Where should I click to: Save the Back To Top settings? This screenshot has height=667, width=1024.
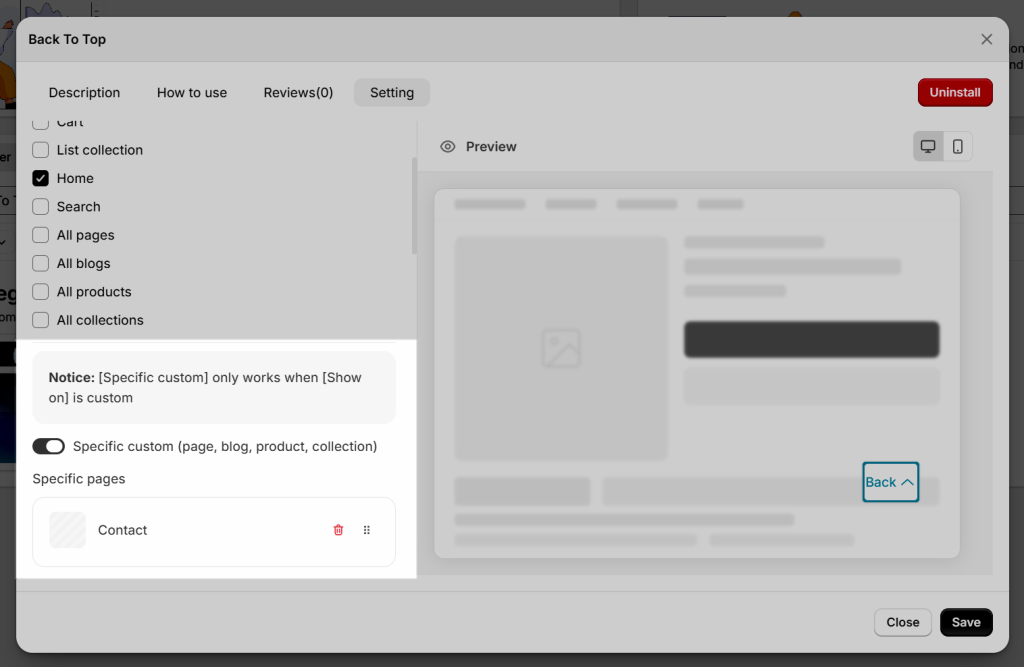pos(966,623)
